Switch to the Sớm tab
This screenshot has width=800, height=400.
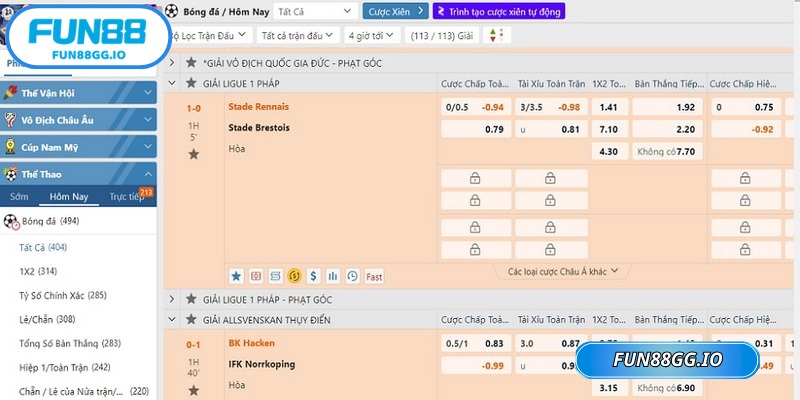(x=19, y=197)
